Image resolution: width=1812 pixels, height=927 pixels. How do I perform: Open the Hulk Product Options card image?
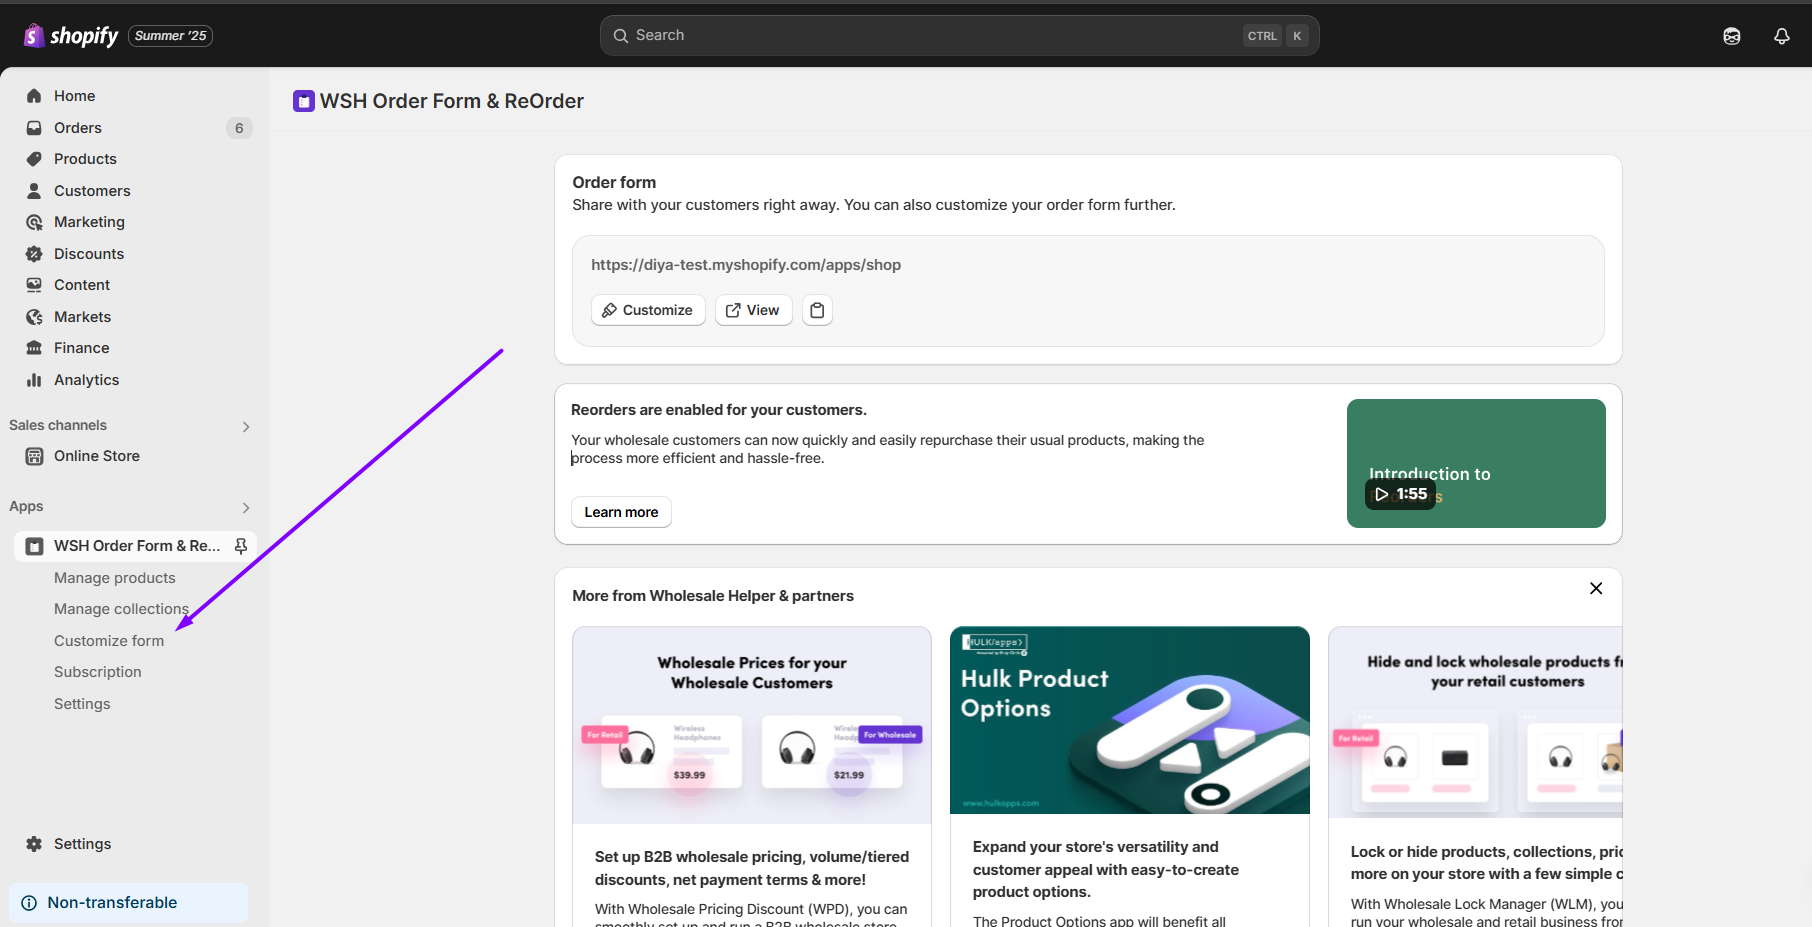[1130, 720]
